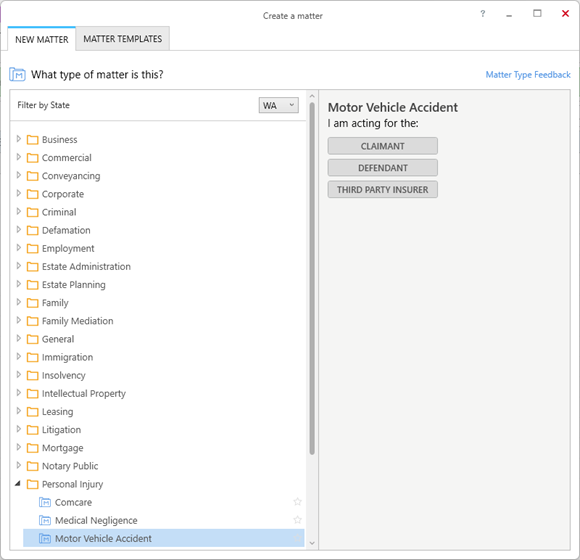
Task: Switch to the Matter Templates tab
Action: 122,39
